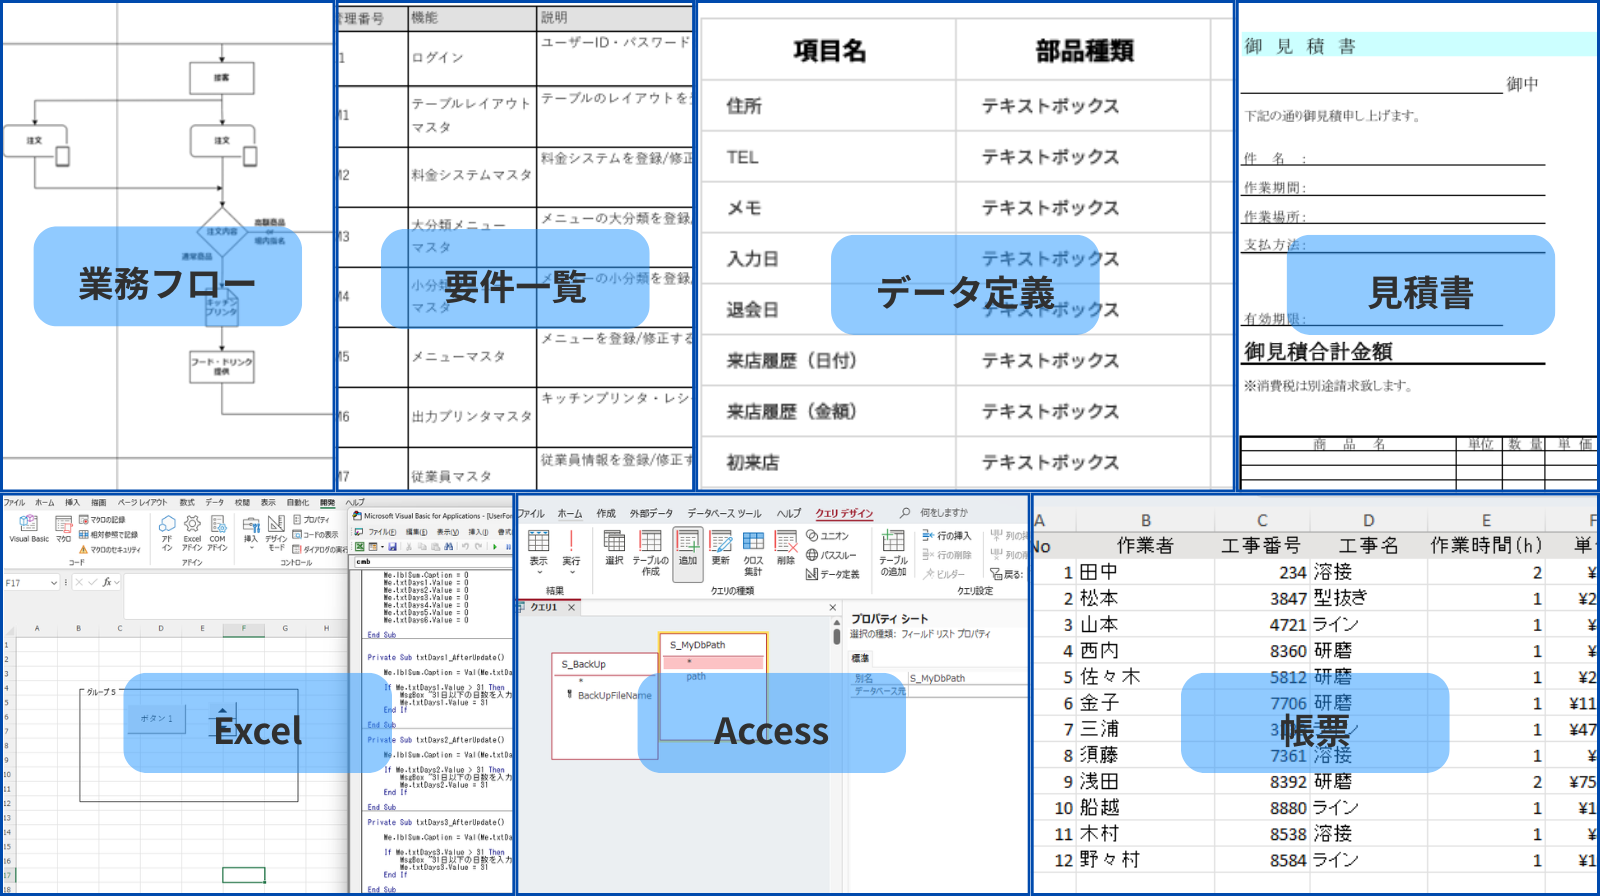Click 住所 in the 項目名 column
The width and height of the screenshot is (1600, 896).
(744, 106)
